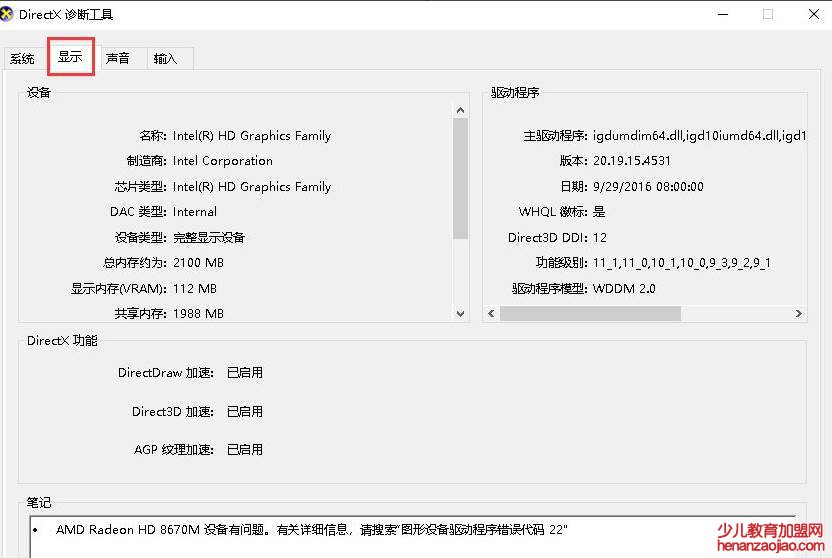Viewport: 832px width, 558px height.
Task: Click the Direct3D DDI value 12
Action: pos(600,238)
